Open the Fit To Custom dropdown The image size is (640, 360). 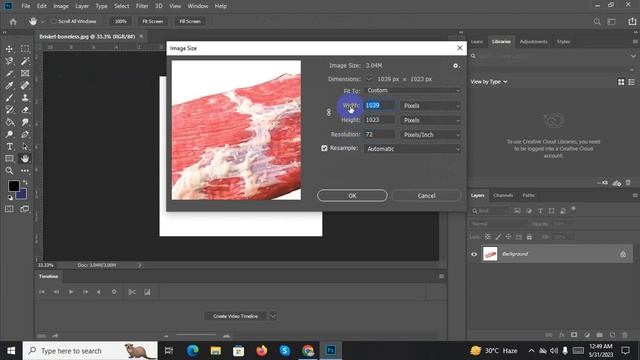pyautogui.click(x=413, y=91)
